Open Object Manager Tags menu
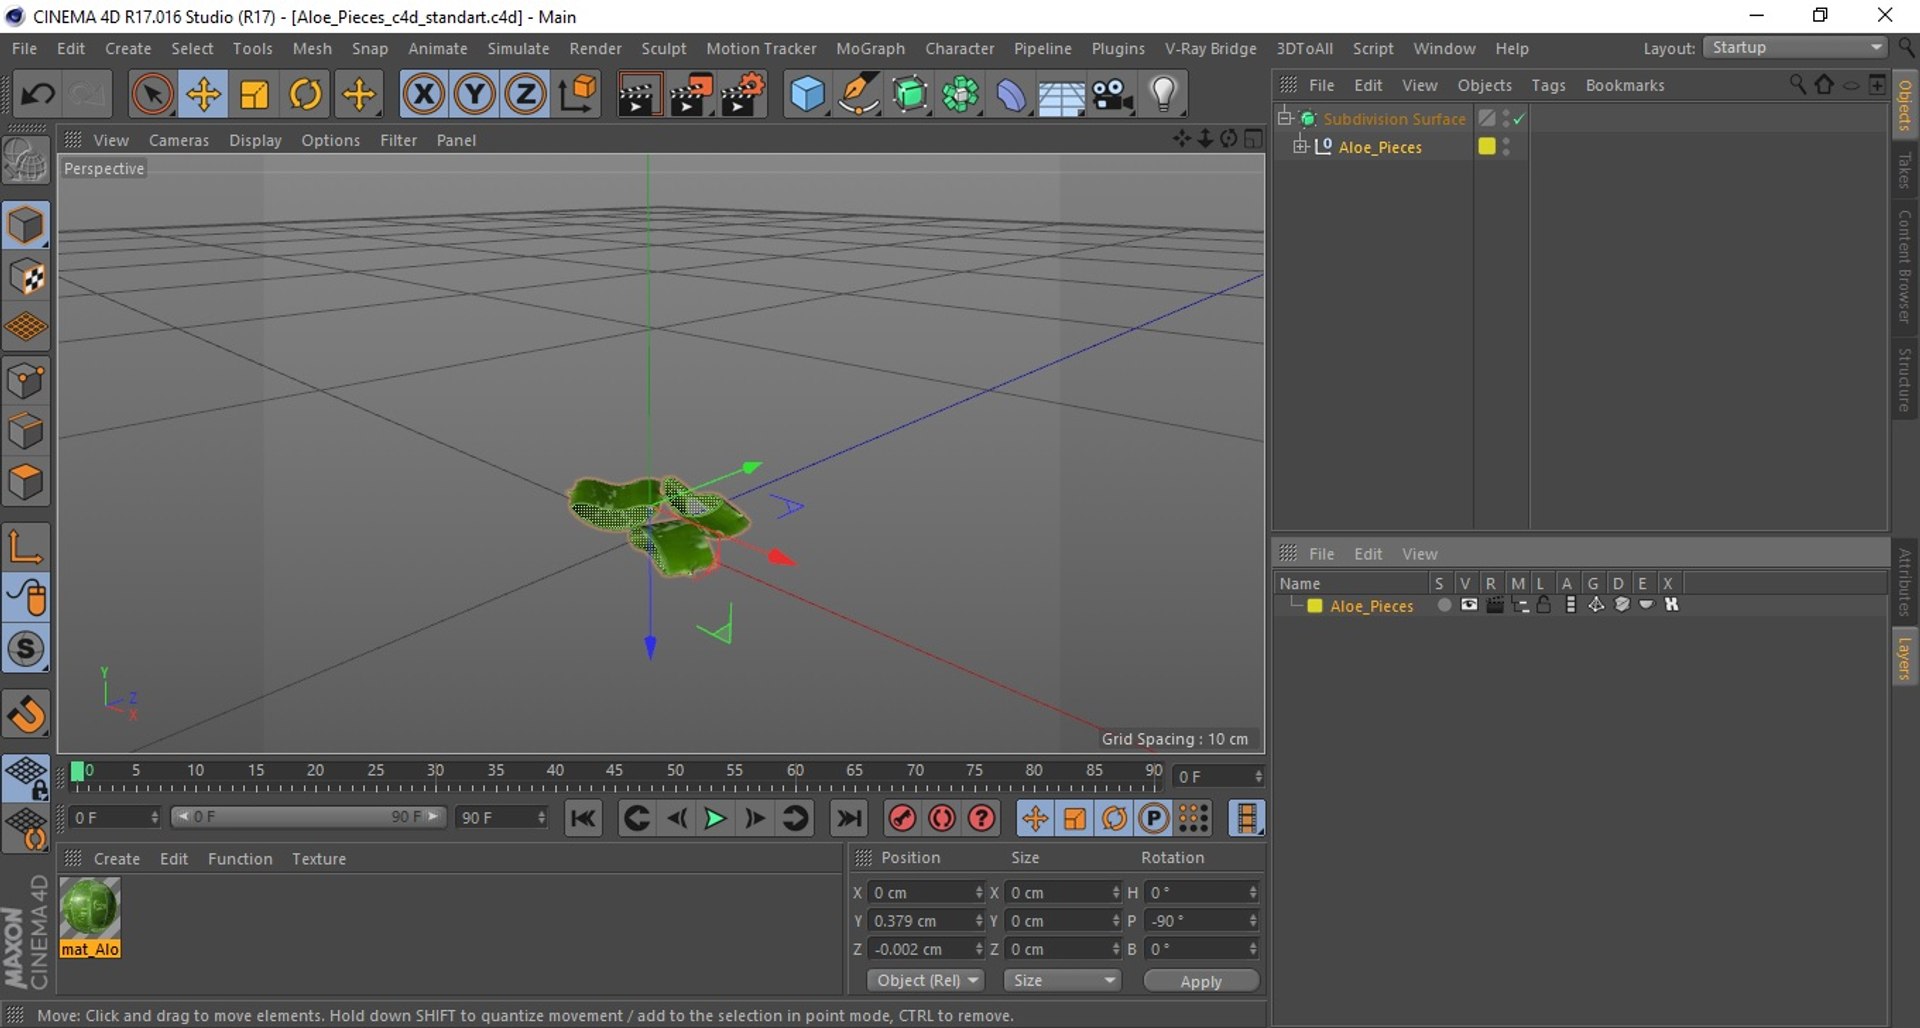 point(1548,85)
